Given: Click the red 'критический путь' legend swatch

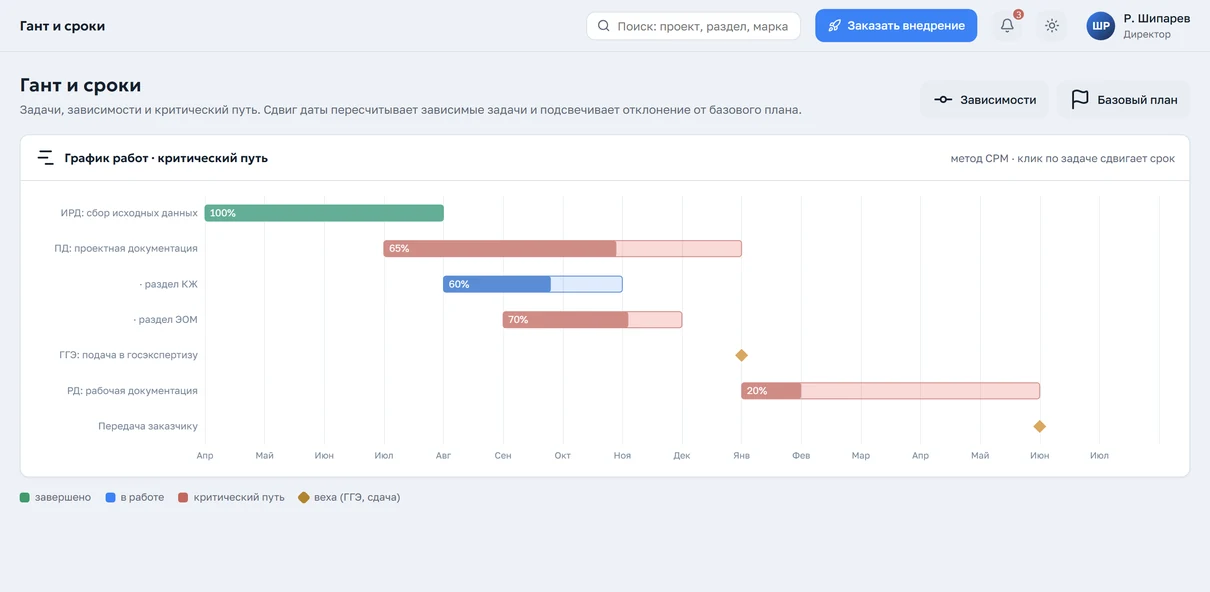Looking at the screenshot, I should 183,497.
